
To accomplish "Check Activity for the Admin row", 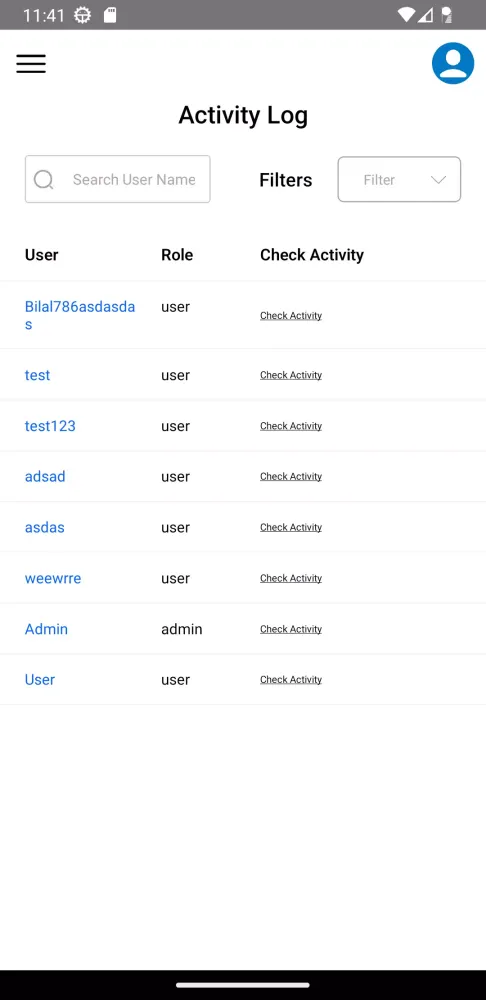I will click(x=291, y=629).
